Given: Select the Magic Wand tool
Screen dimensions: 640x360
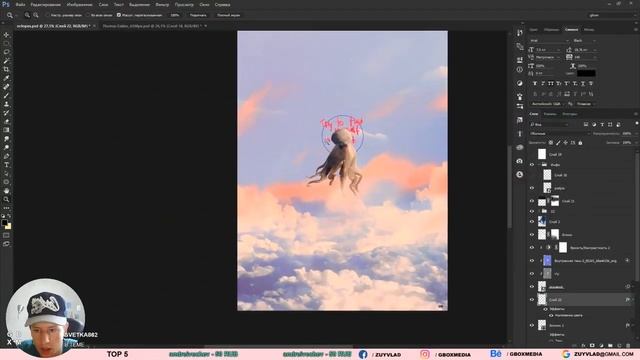Looking at the screenshot, I should click(6, 61).
